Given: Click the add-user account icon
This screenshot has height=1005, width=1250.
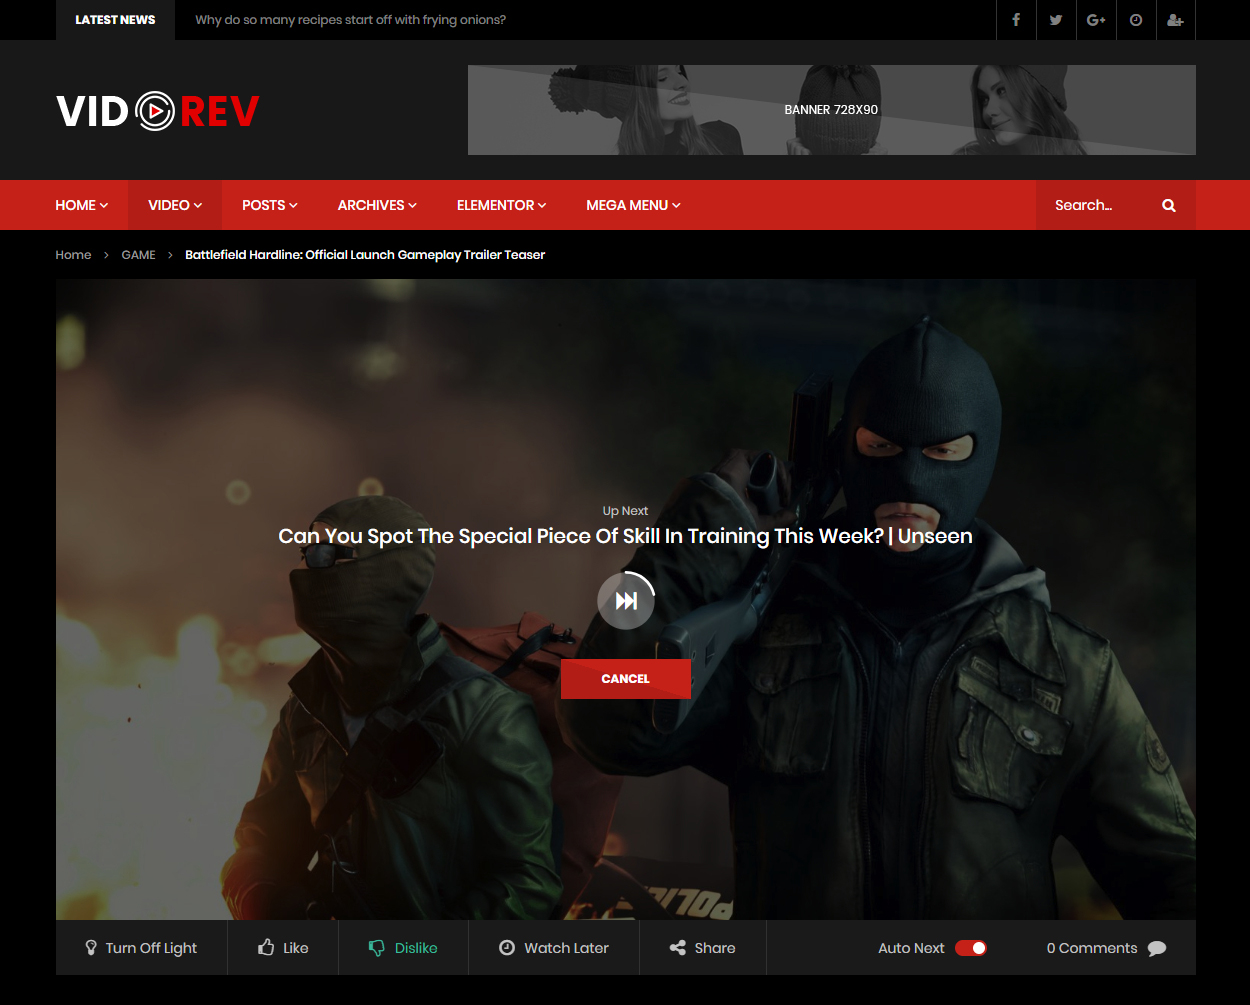Looking at the screenshot, I should tap(1175, 20).
